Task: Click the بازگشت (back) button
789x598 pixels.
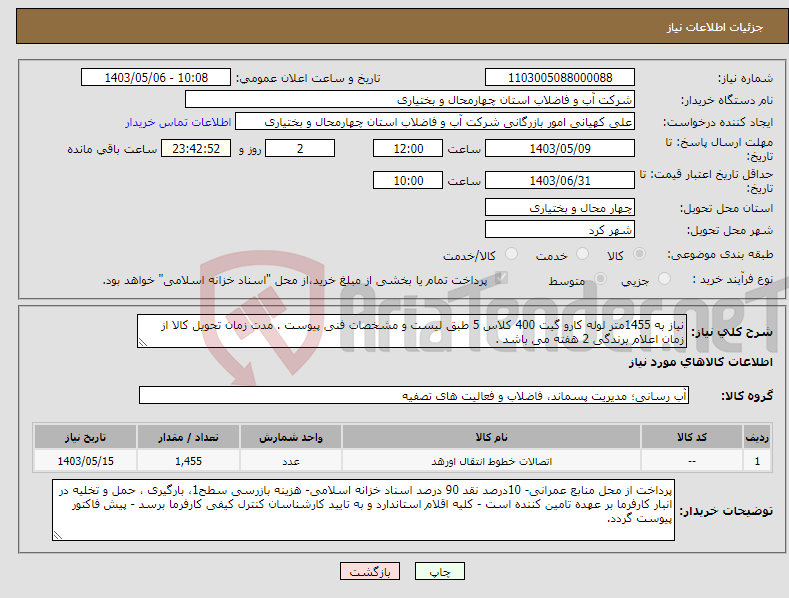Action: point(370,571)
